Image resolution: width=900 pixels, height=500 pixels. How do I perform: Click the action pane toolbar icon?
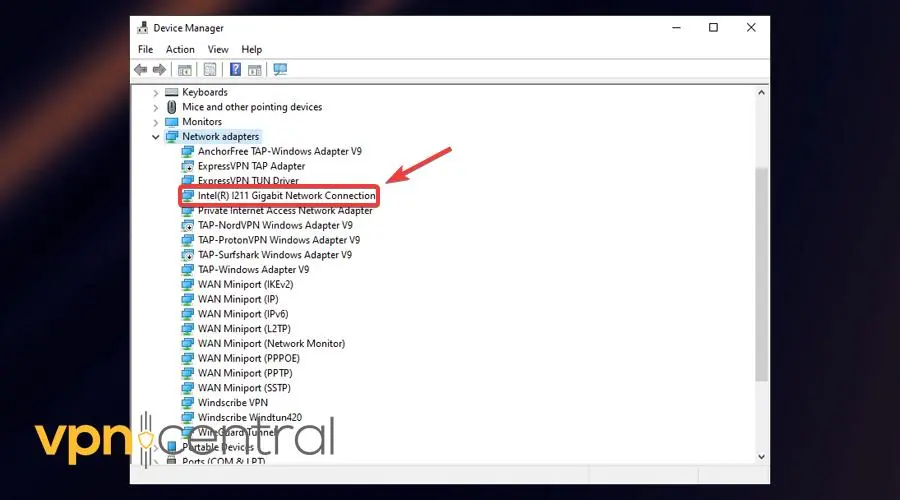(x=254, y=70)
